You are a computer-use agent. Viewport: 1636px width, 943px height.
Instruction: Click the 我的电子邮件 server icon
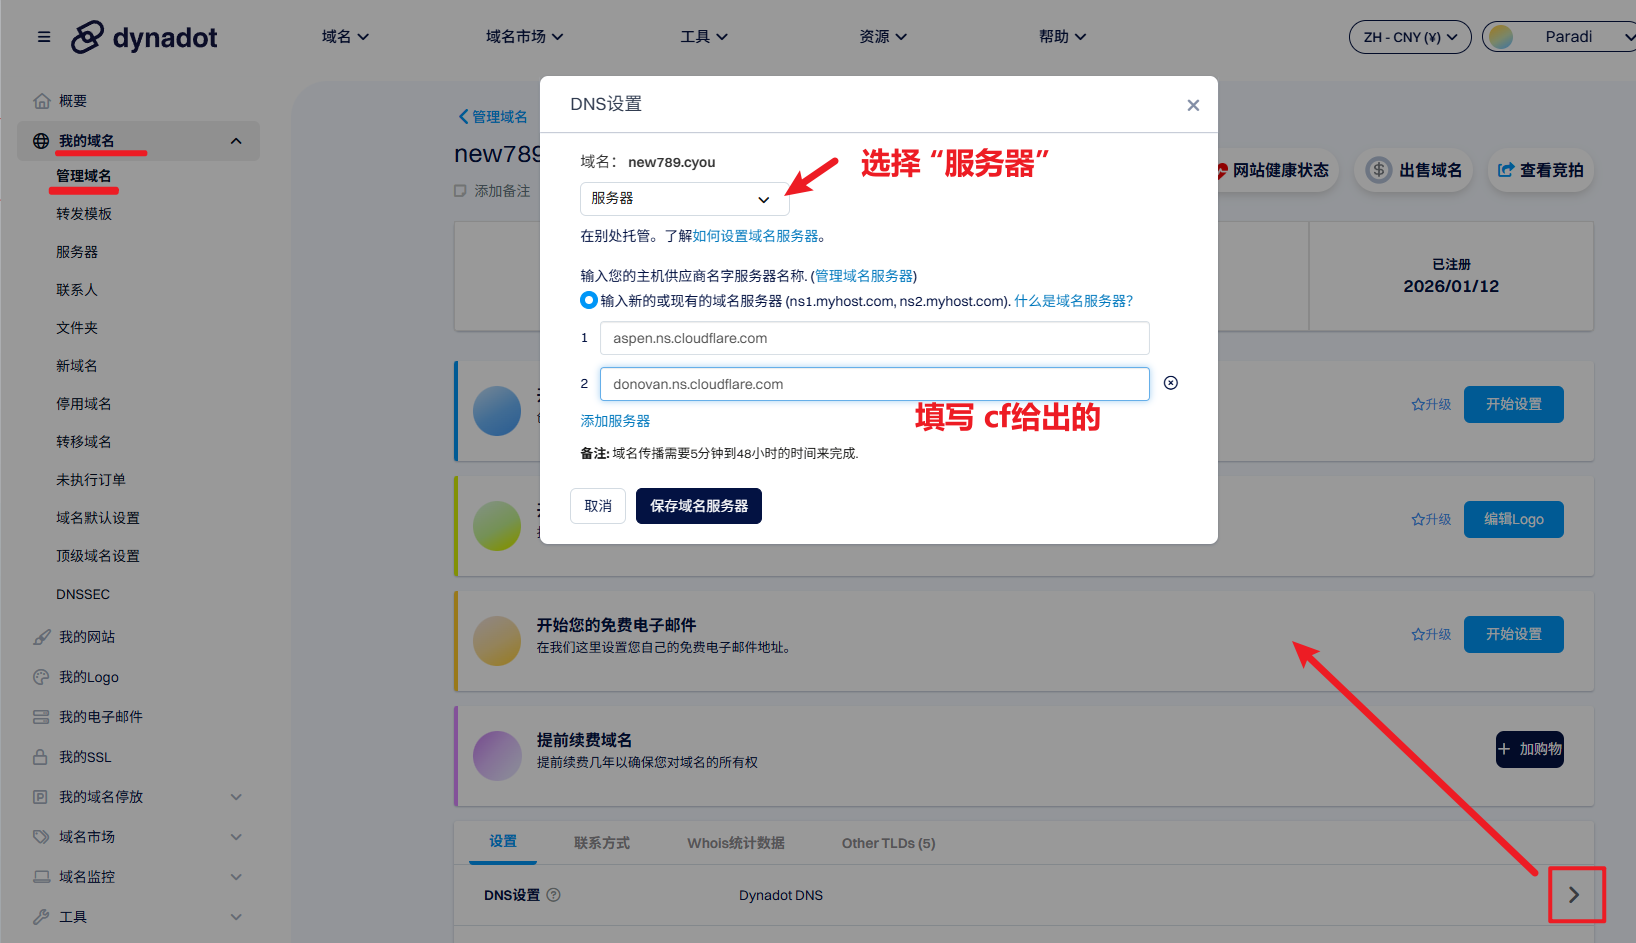pyautogui.click(x=41, y=717)
